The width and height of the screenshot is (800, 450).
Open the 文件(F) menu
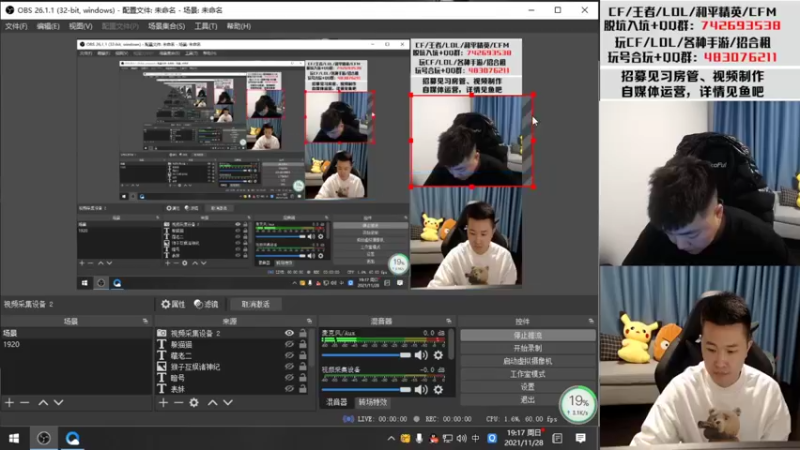pos(16,26)
